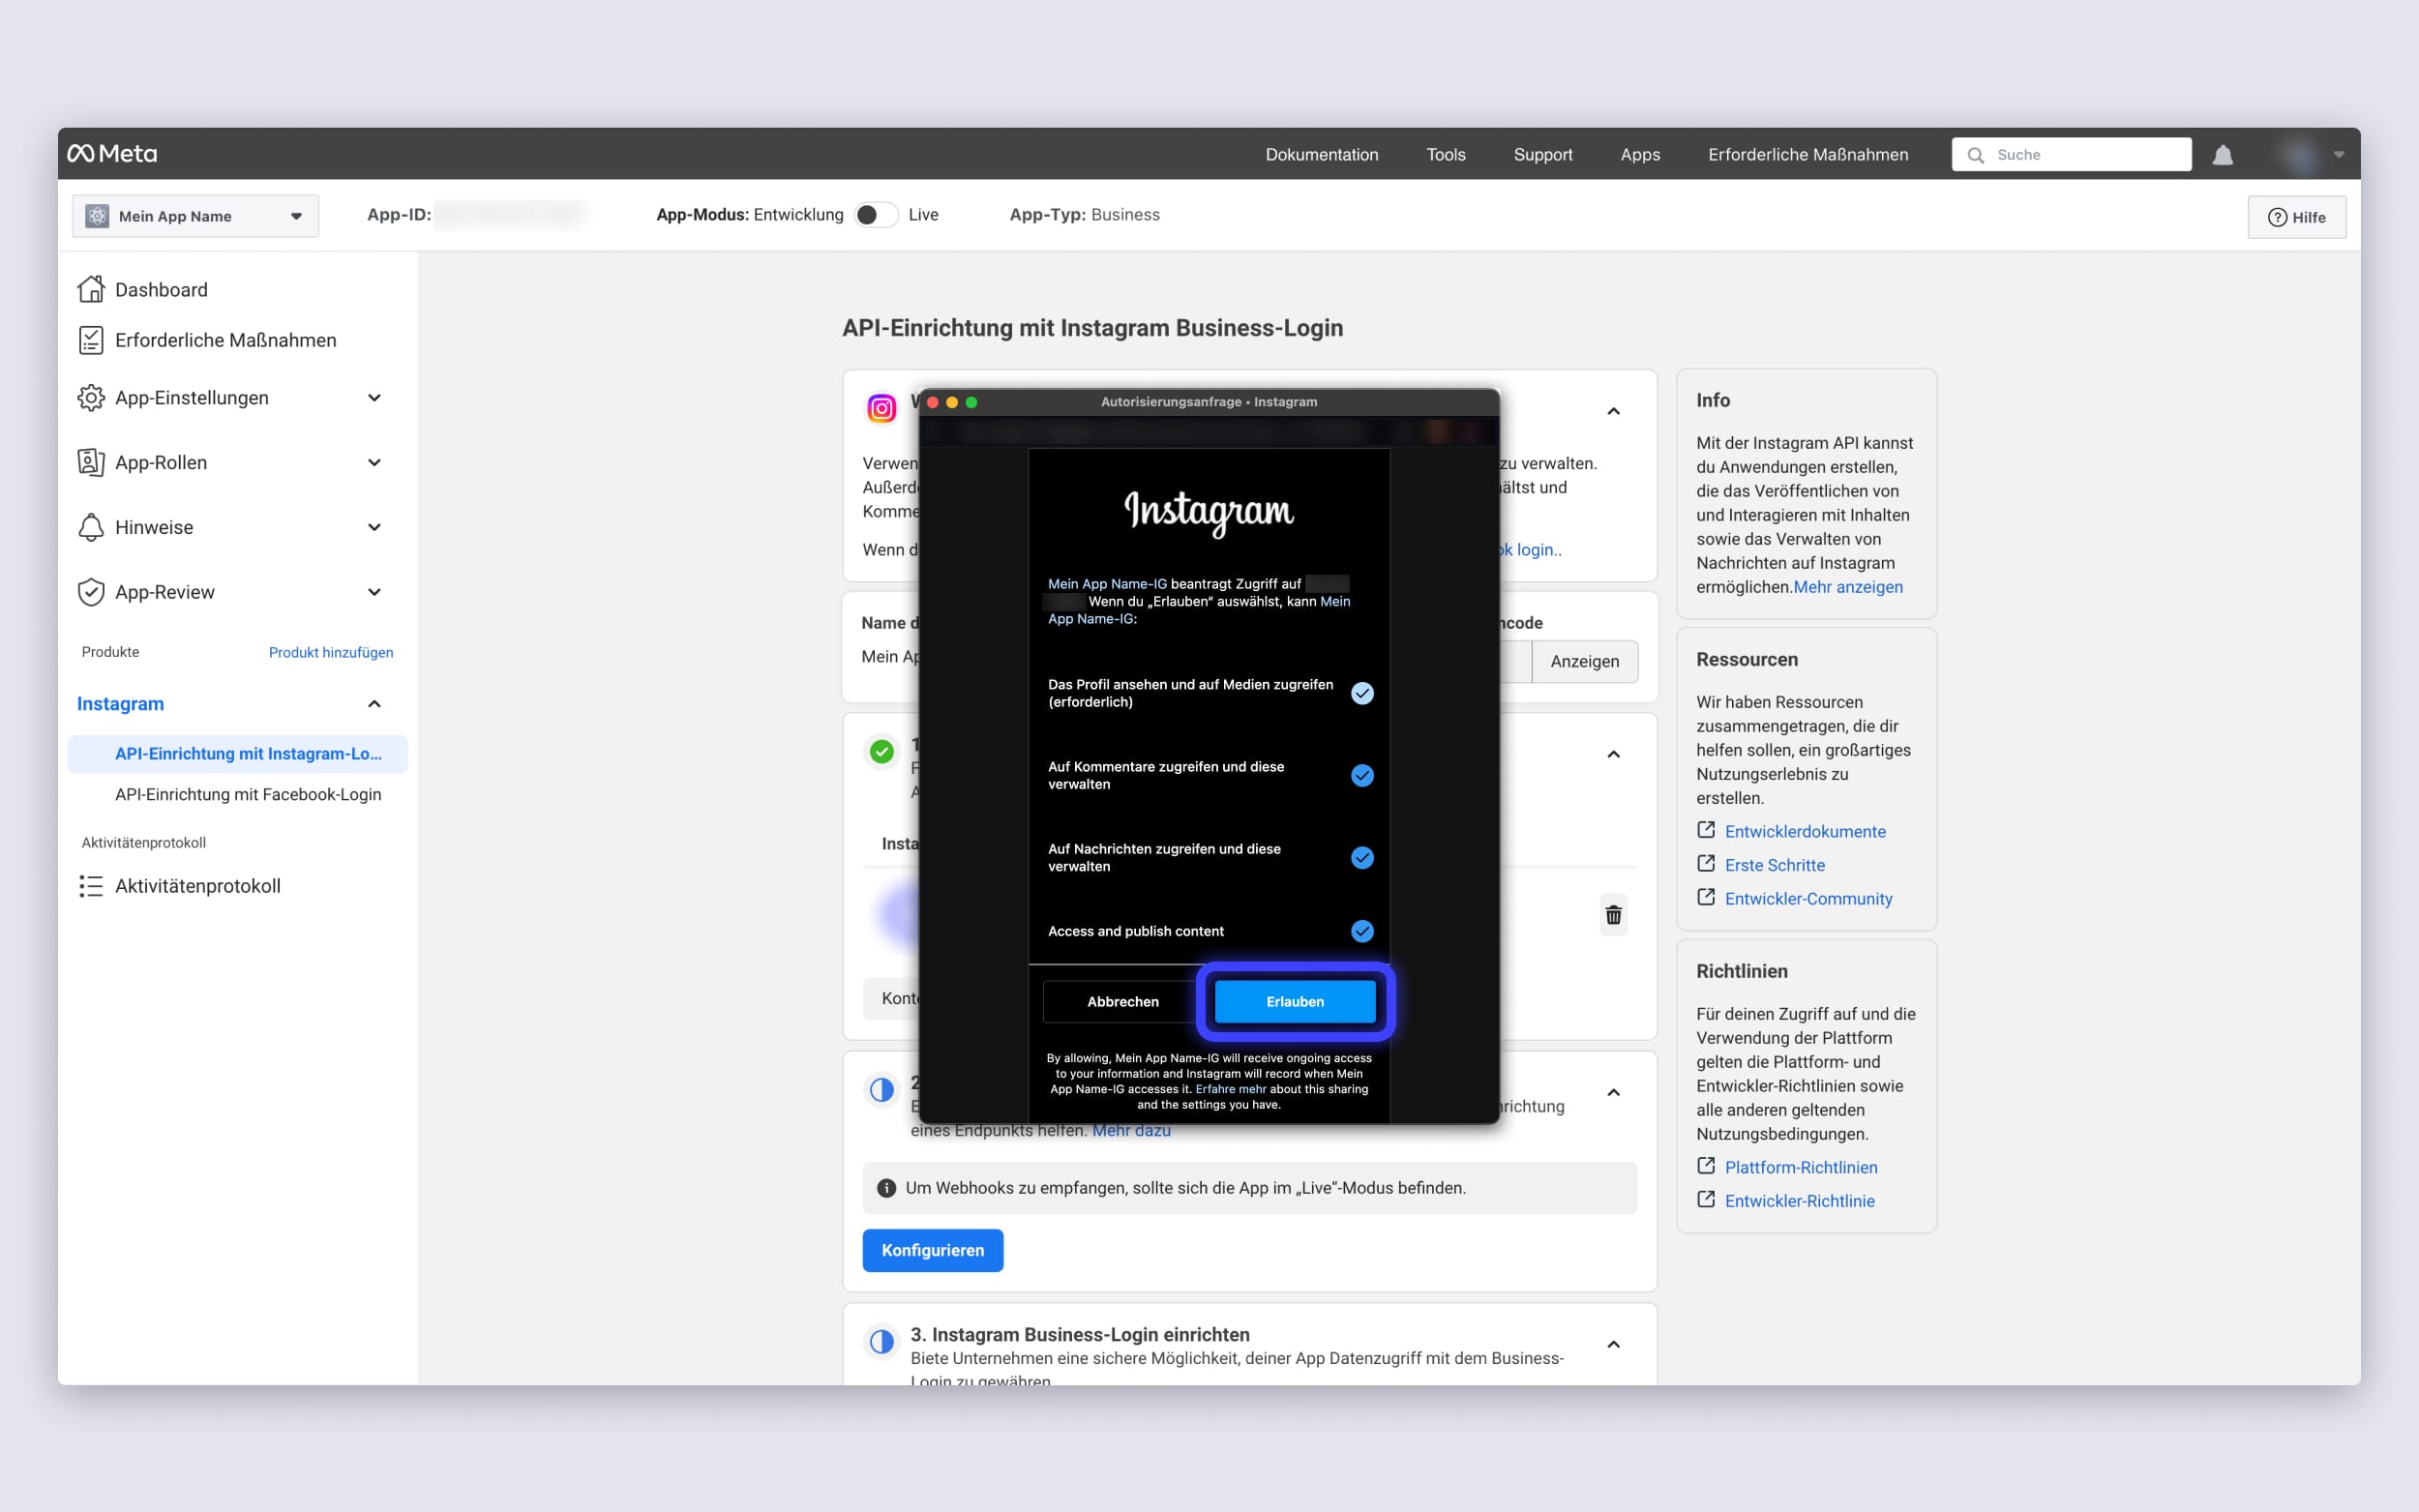The height and width of the screenshot is (1512, 2419).
Task: Click the Meta logo in the header
Action: tap(112, 154)
